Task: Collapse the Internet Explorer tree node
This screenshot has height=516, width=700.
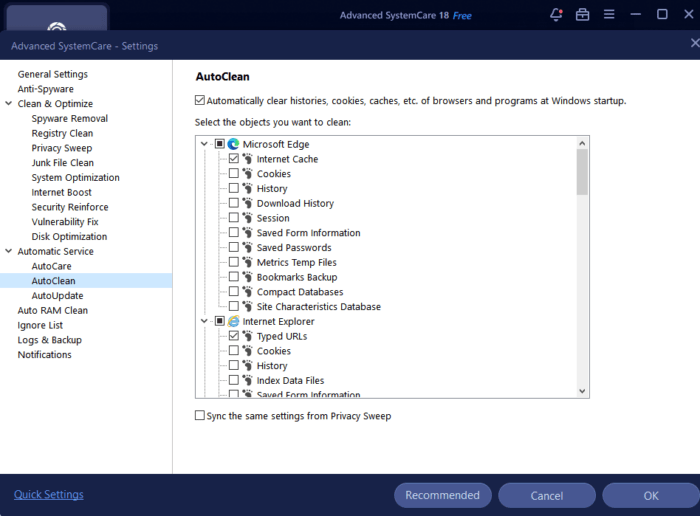Action: coord(205,322)
